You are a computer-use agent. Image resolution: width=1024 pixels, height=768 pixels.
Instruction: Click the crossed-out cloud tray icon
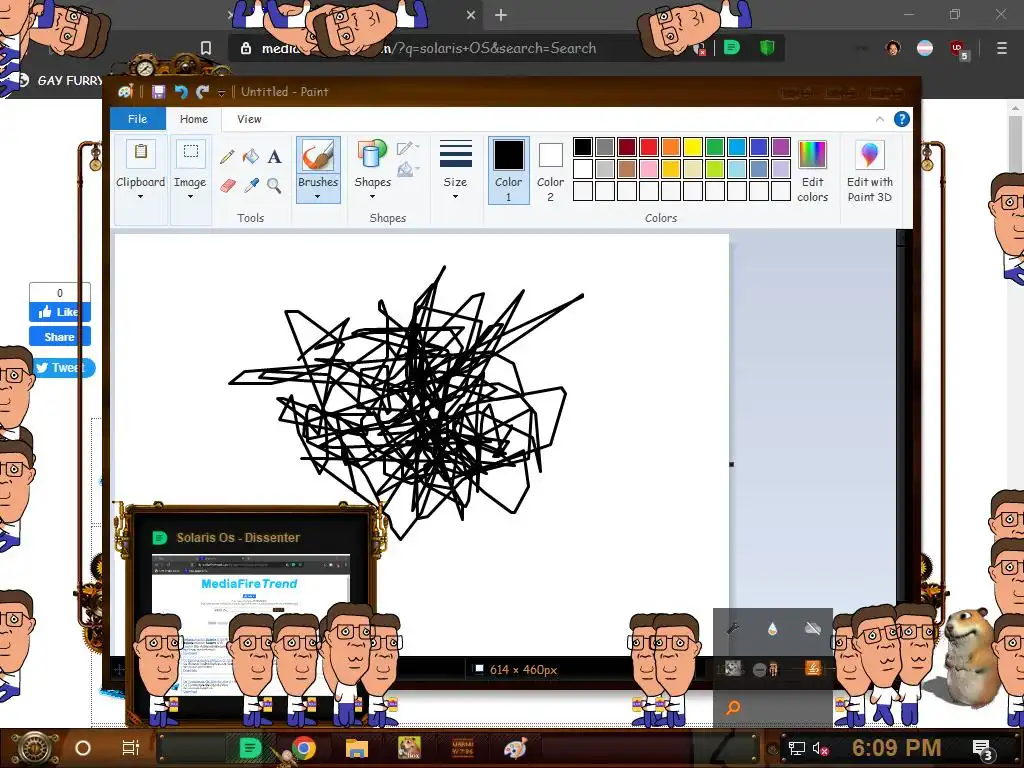(812, 628)
